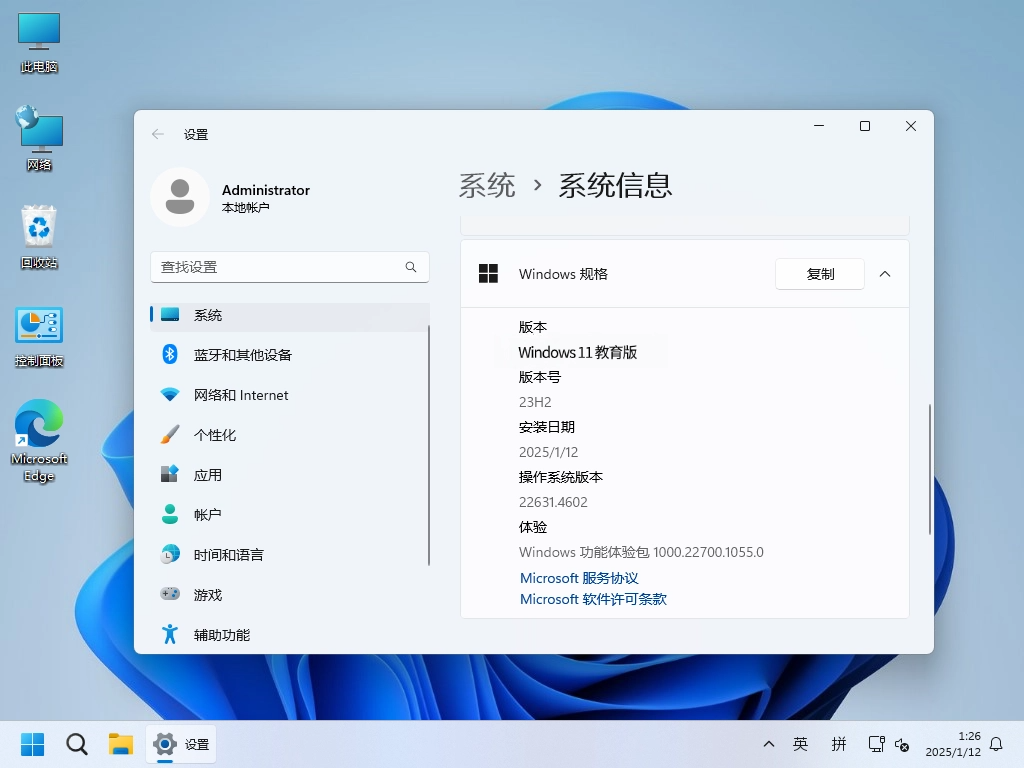Open the Apps settings category
Image resolution: width=1024 pixels, height=768 pixels.
[207, 475]
